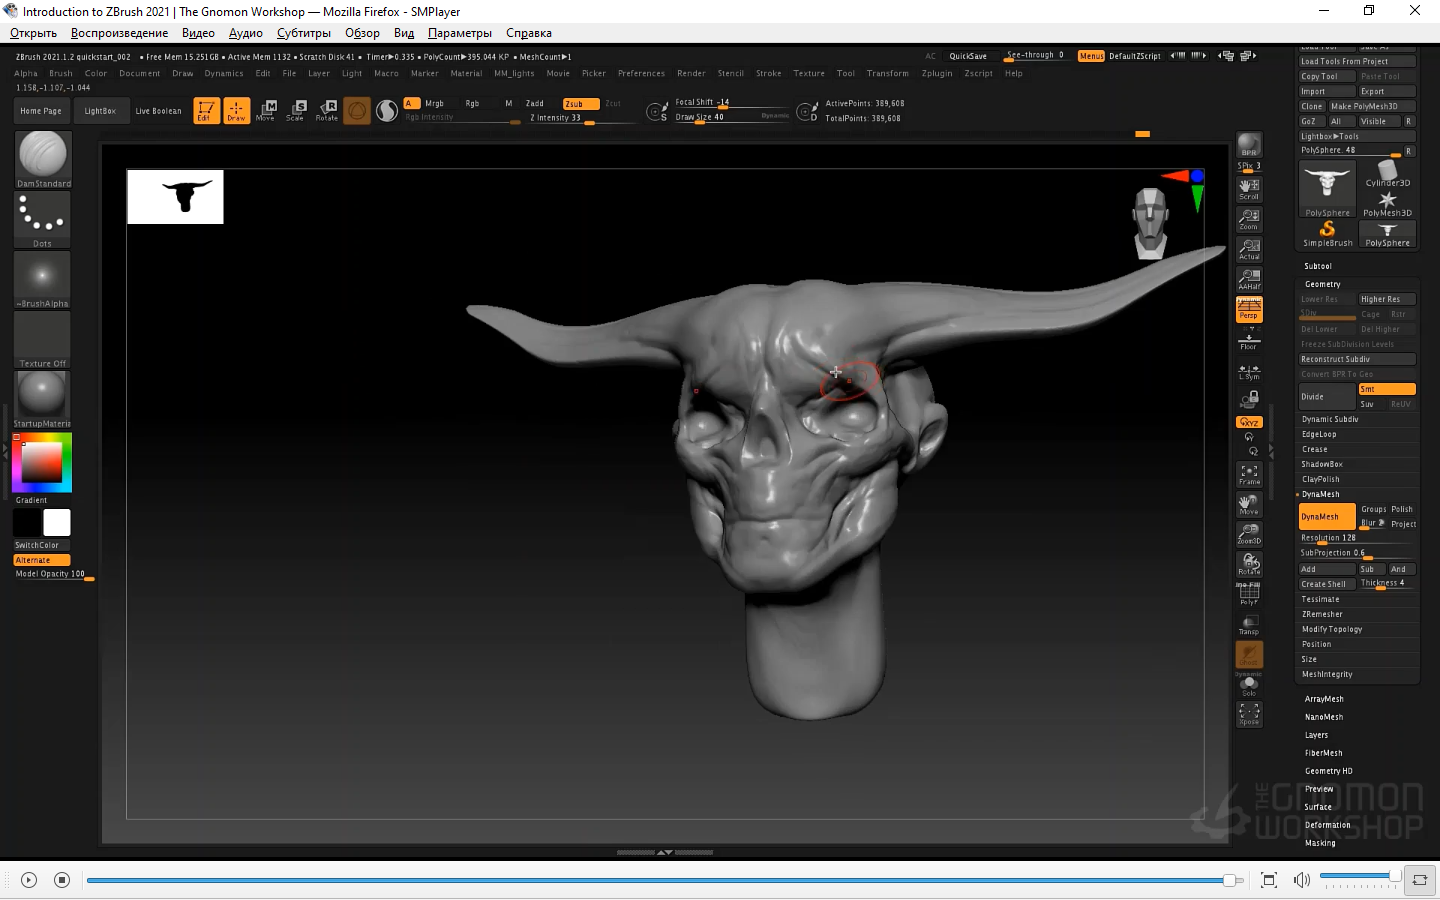Expand the ZRemesher section
Image resolution: width=1440 pixels, height=900 pixels.
point(1322,614)
